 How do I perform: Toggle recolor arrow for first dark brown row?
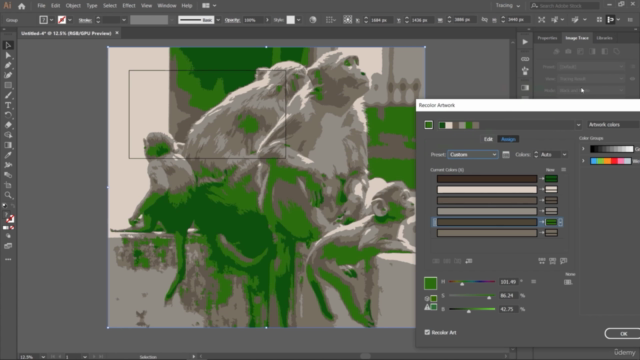tap(542, 179)
